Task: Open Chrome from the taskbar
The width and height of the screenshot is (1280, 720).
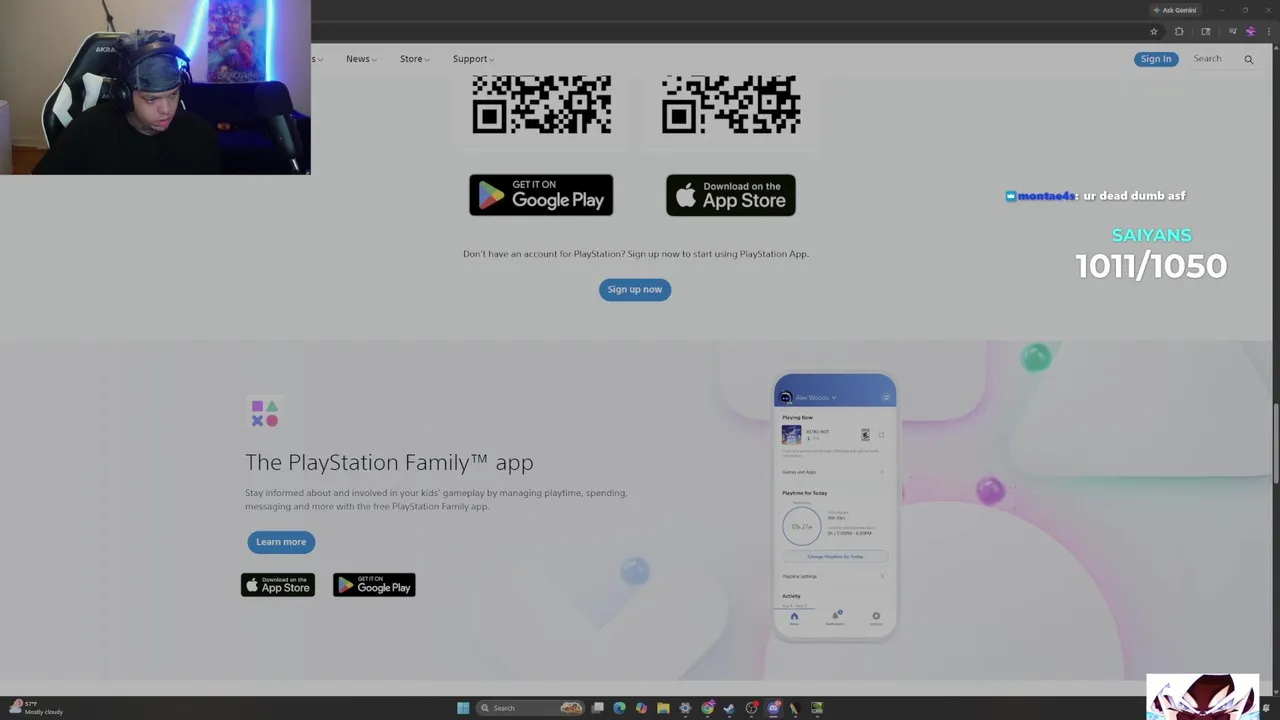Action: point(707,708)
